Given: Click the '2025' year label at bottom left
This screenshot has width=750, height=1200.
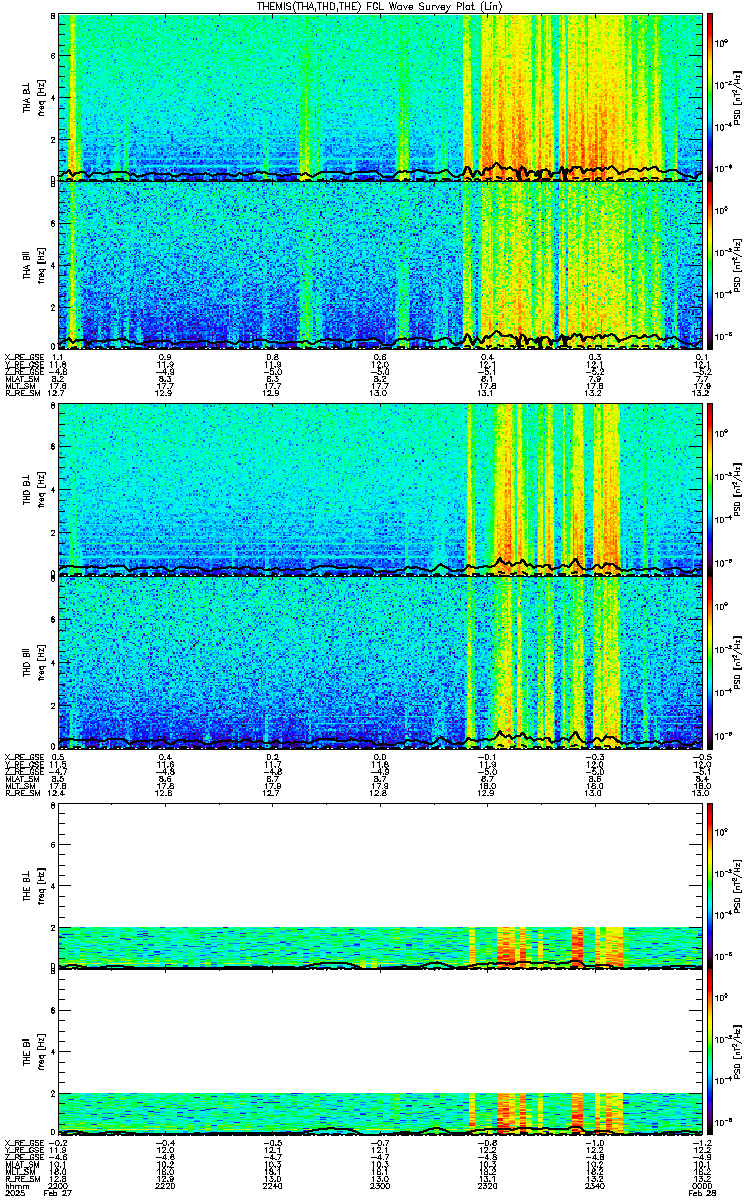Looking at the screenshot, I should tap(14, 1195).
